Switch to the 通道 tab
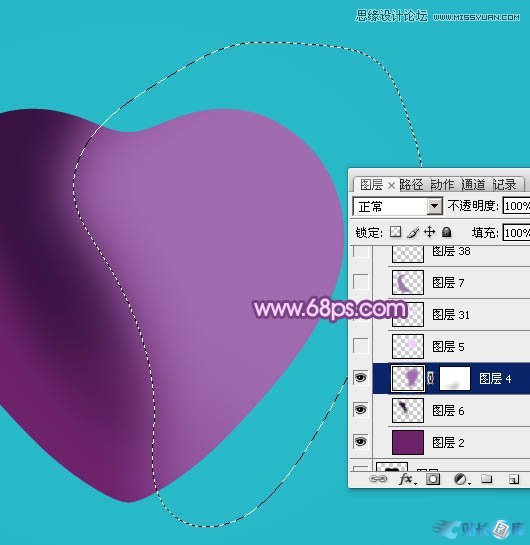 pos(474,185)
